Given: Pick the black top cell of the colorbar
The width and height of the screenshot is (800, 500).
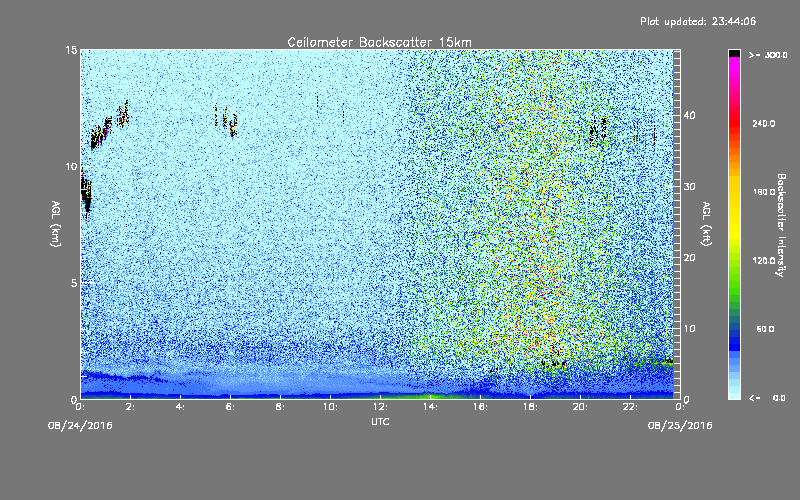Looking at the screenshot, I should (x=734, y=53).
